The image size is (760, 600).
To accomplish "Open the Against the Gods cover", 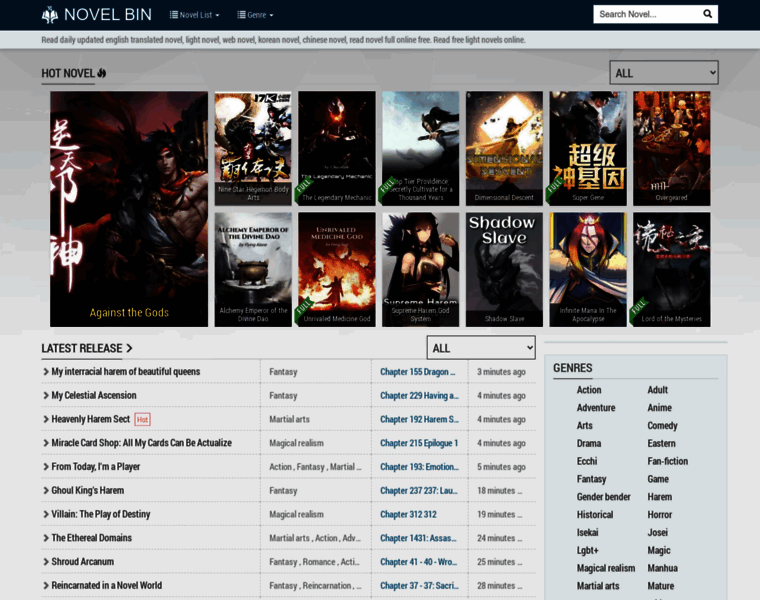I will (129, 209).
